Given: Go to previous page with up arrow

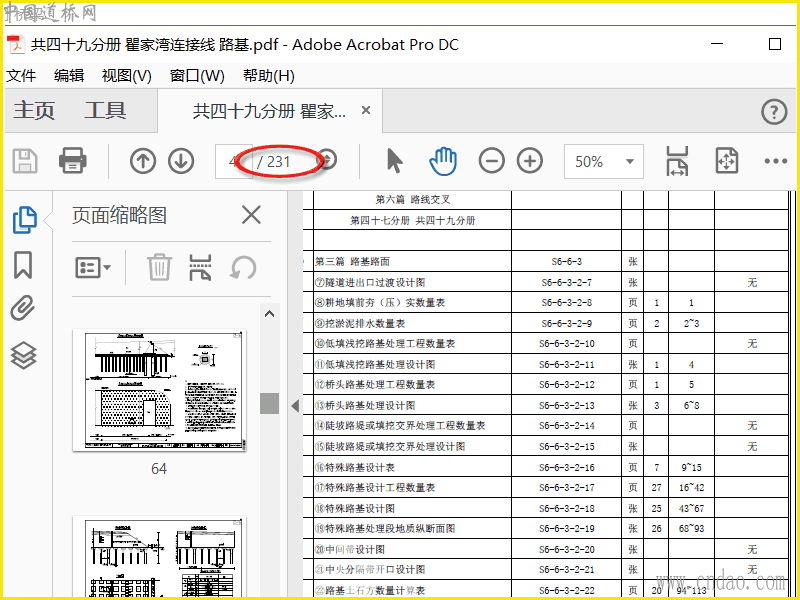Looking at the screenshot, I should coord(143,161).
